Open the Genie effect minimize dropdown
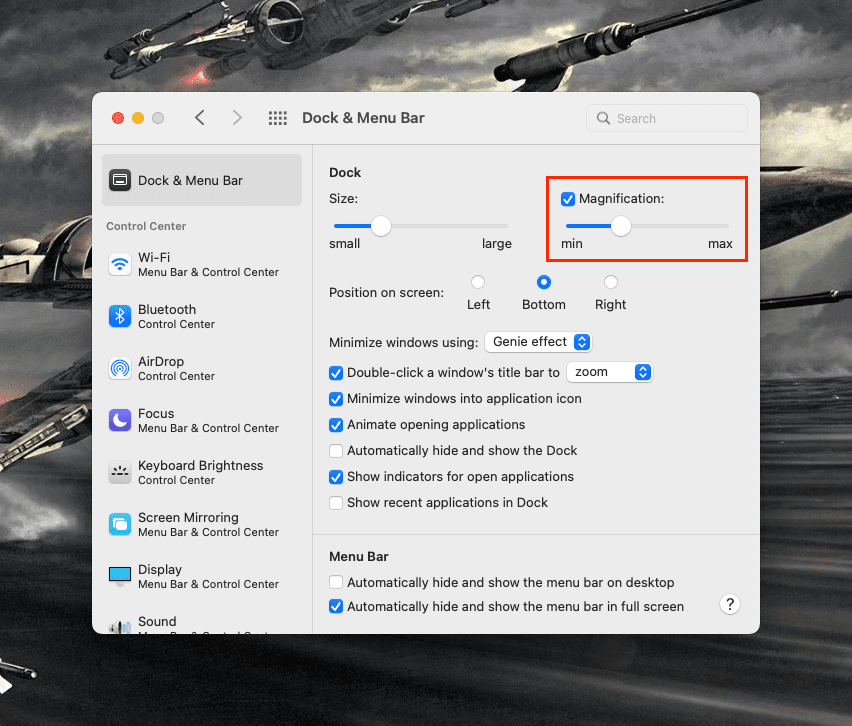 538,342
